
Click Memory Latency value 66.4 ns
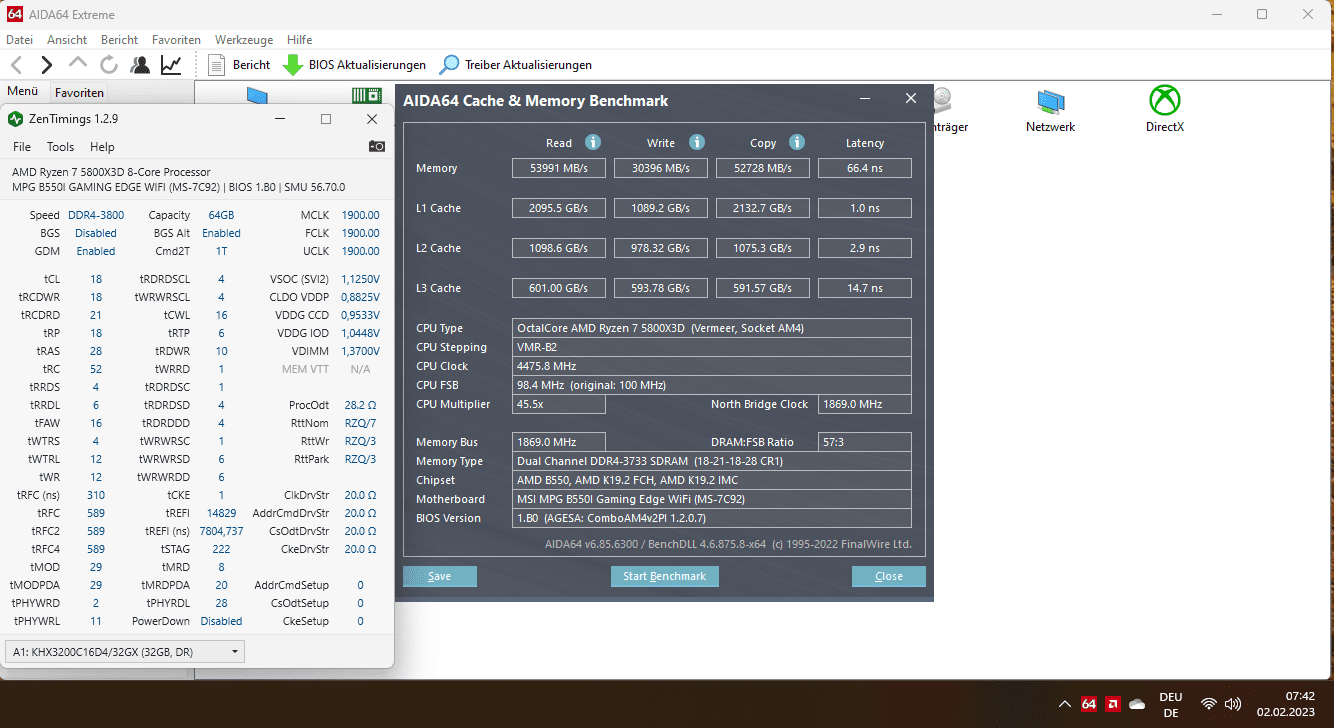click(x=865, y=168)
